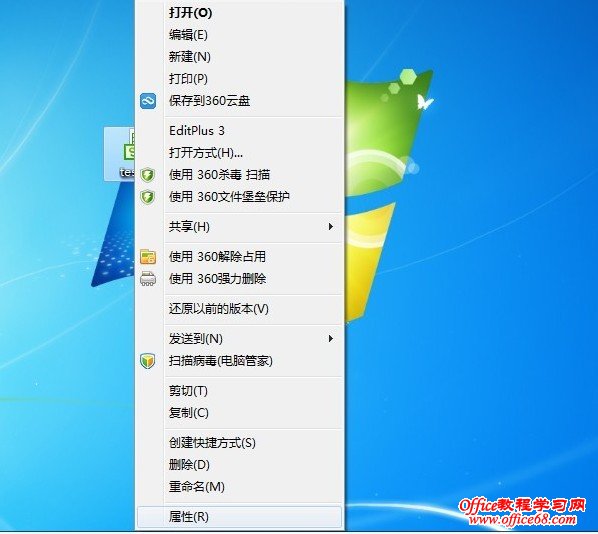Select 使用 360解除占用
This screenshot has height=534, width=598.
tap(240, 257)
